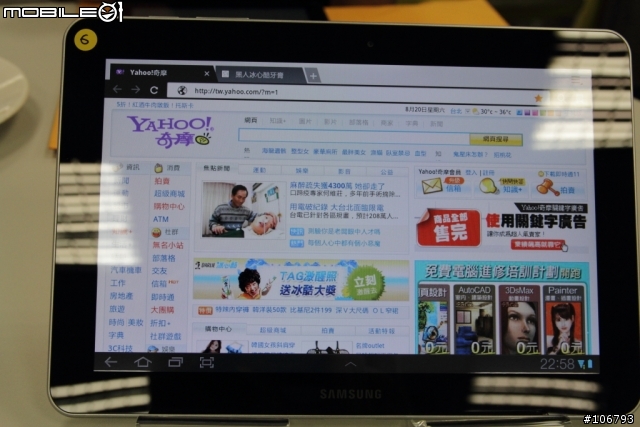Click the 超級商城 link in sidebar
This screenshot has height=427, width=640.
tap(169, 193)
